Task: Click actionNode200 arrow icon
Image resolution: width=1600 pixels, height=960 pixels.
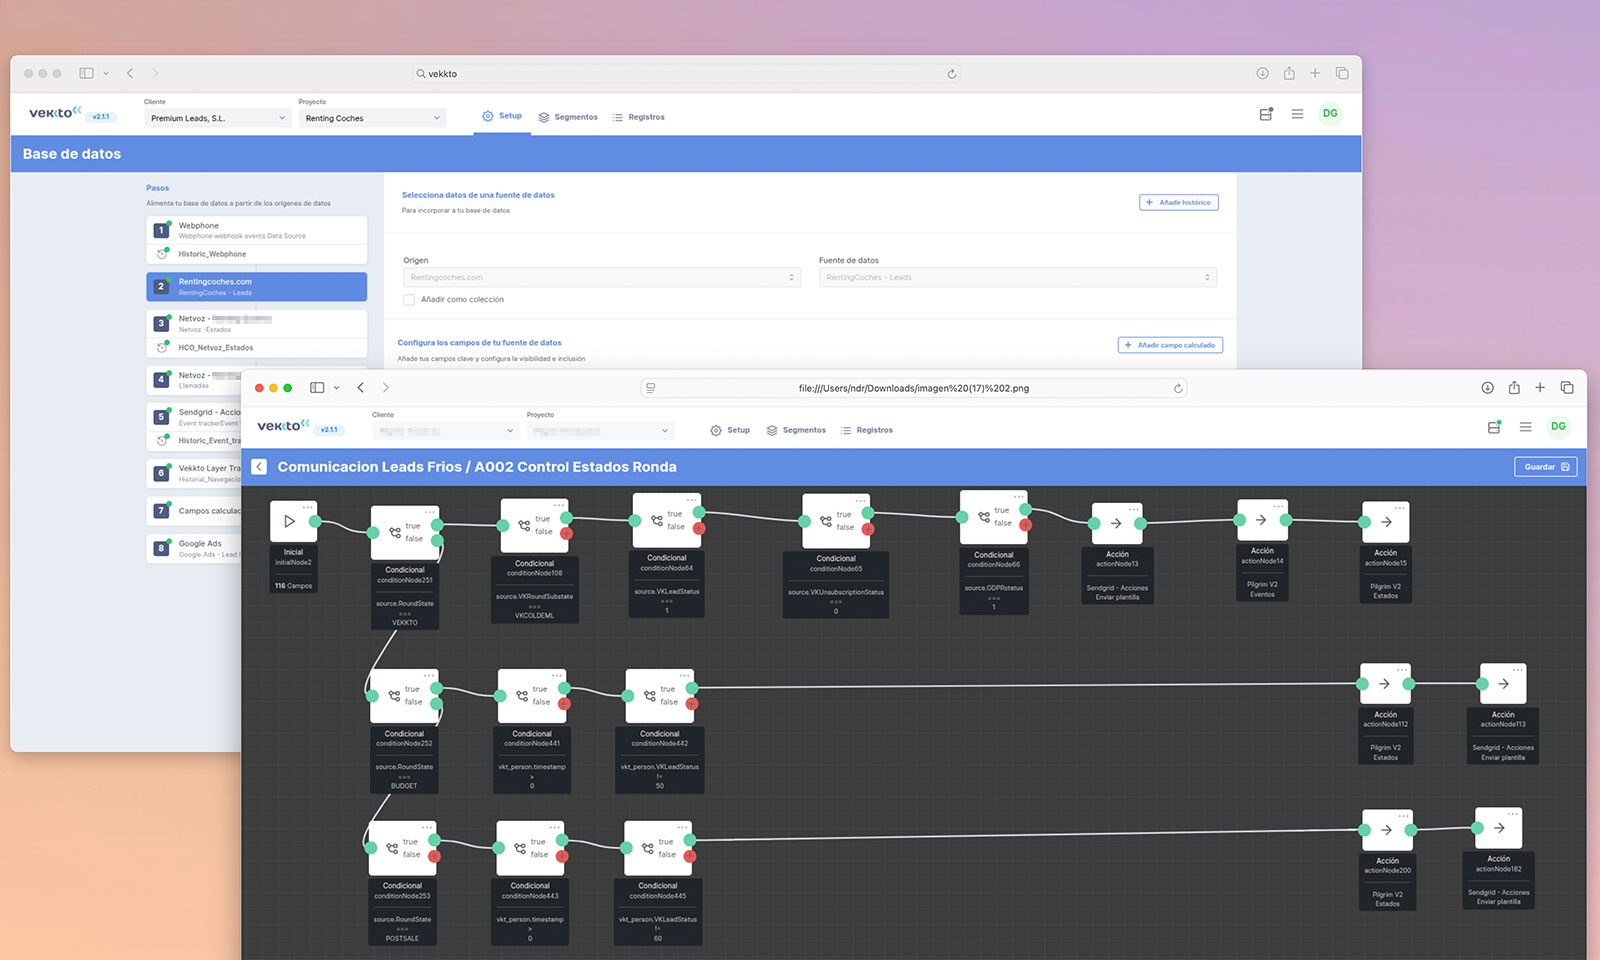Action: coord(1386,830)
